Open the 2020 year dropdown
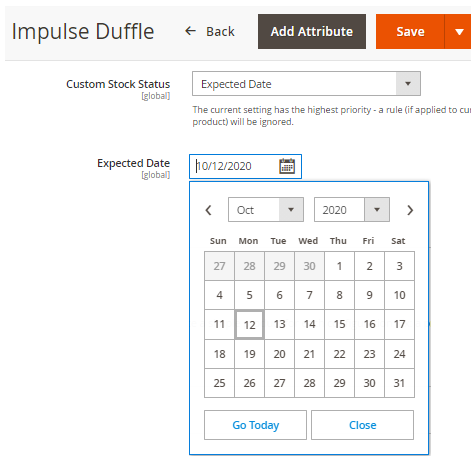 click(x=352, y=210)
